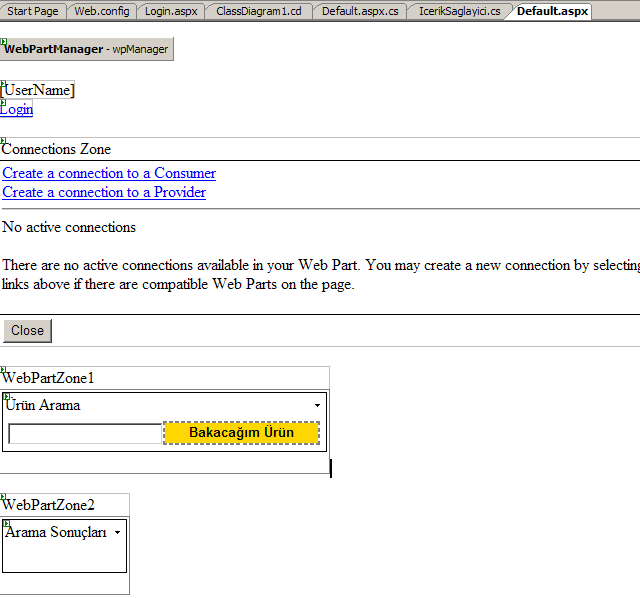
Task: Open the IcerikSaglayici.cs tab
Action: click(x=459, y=11)
